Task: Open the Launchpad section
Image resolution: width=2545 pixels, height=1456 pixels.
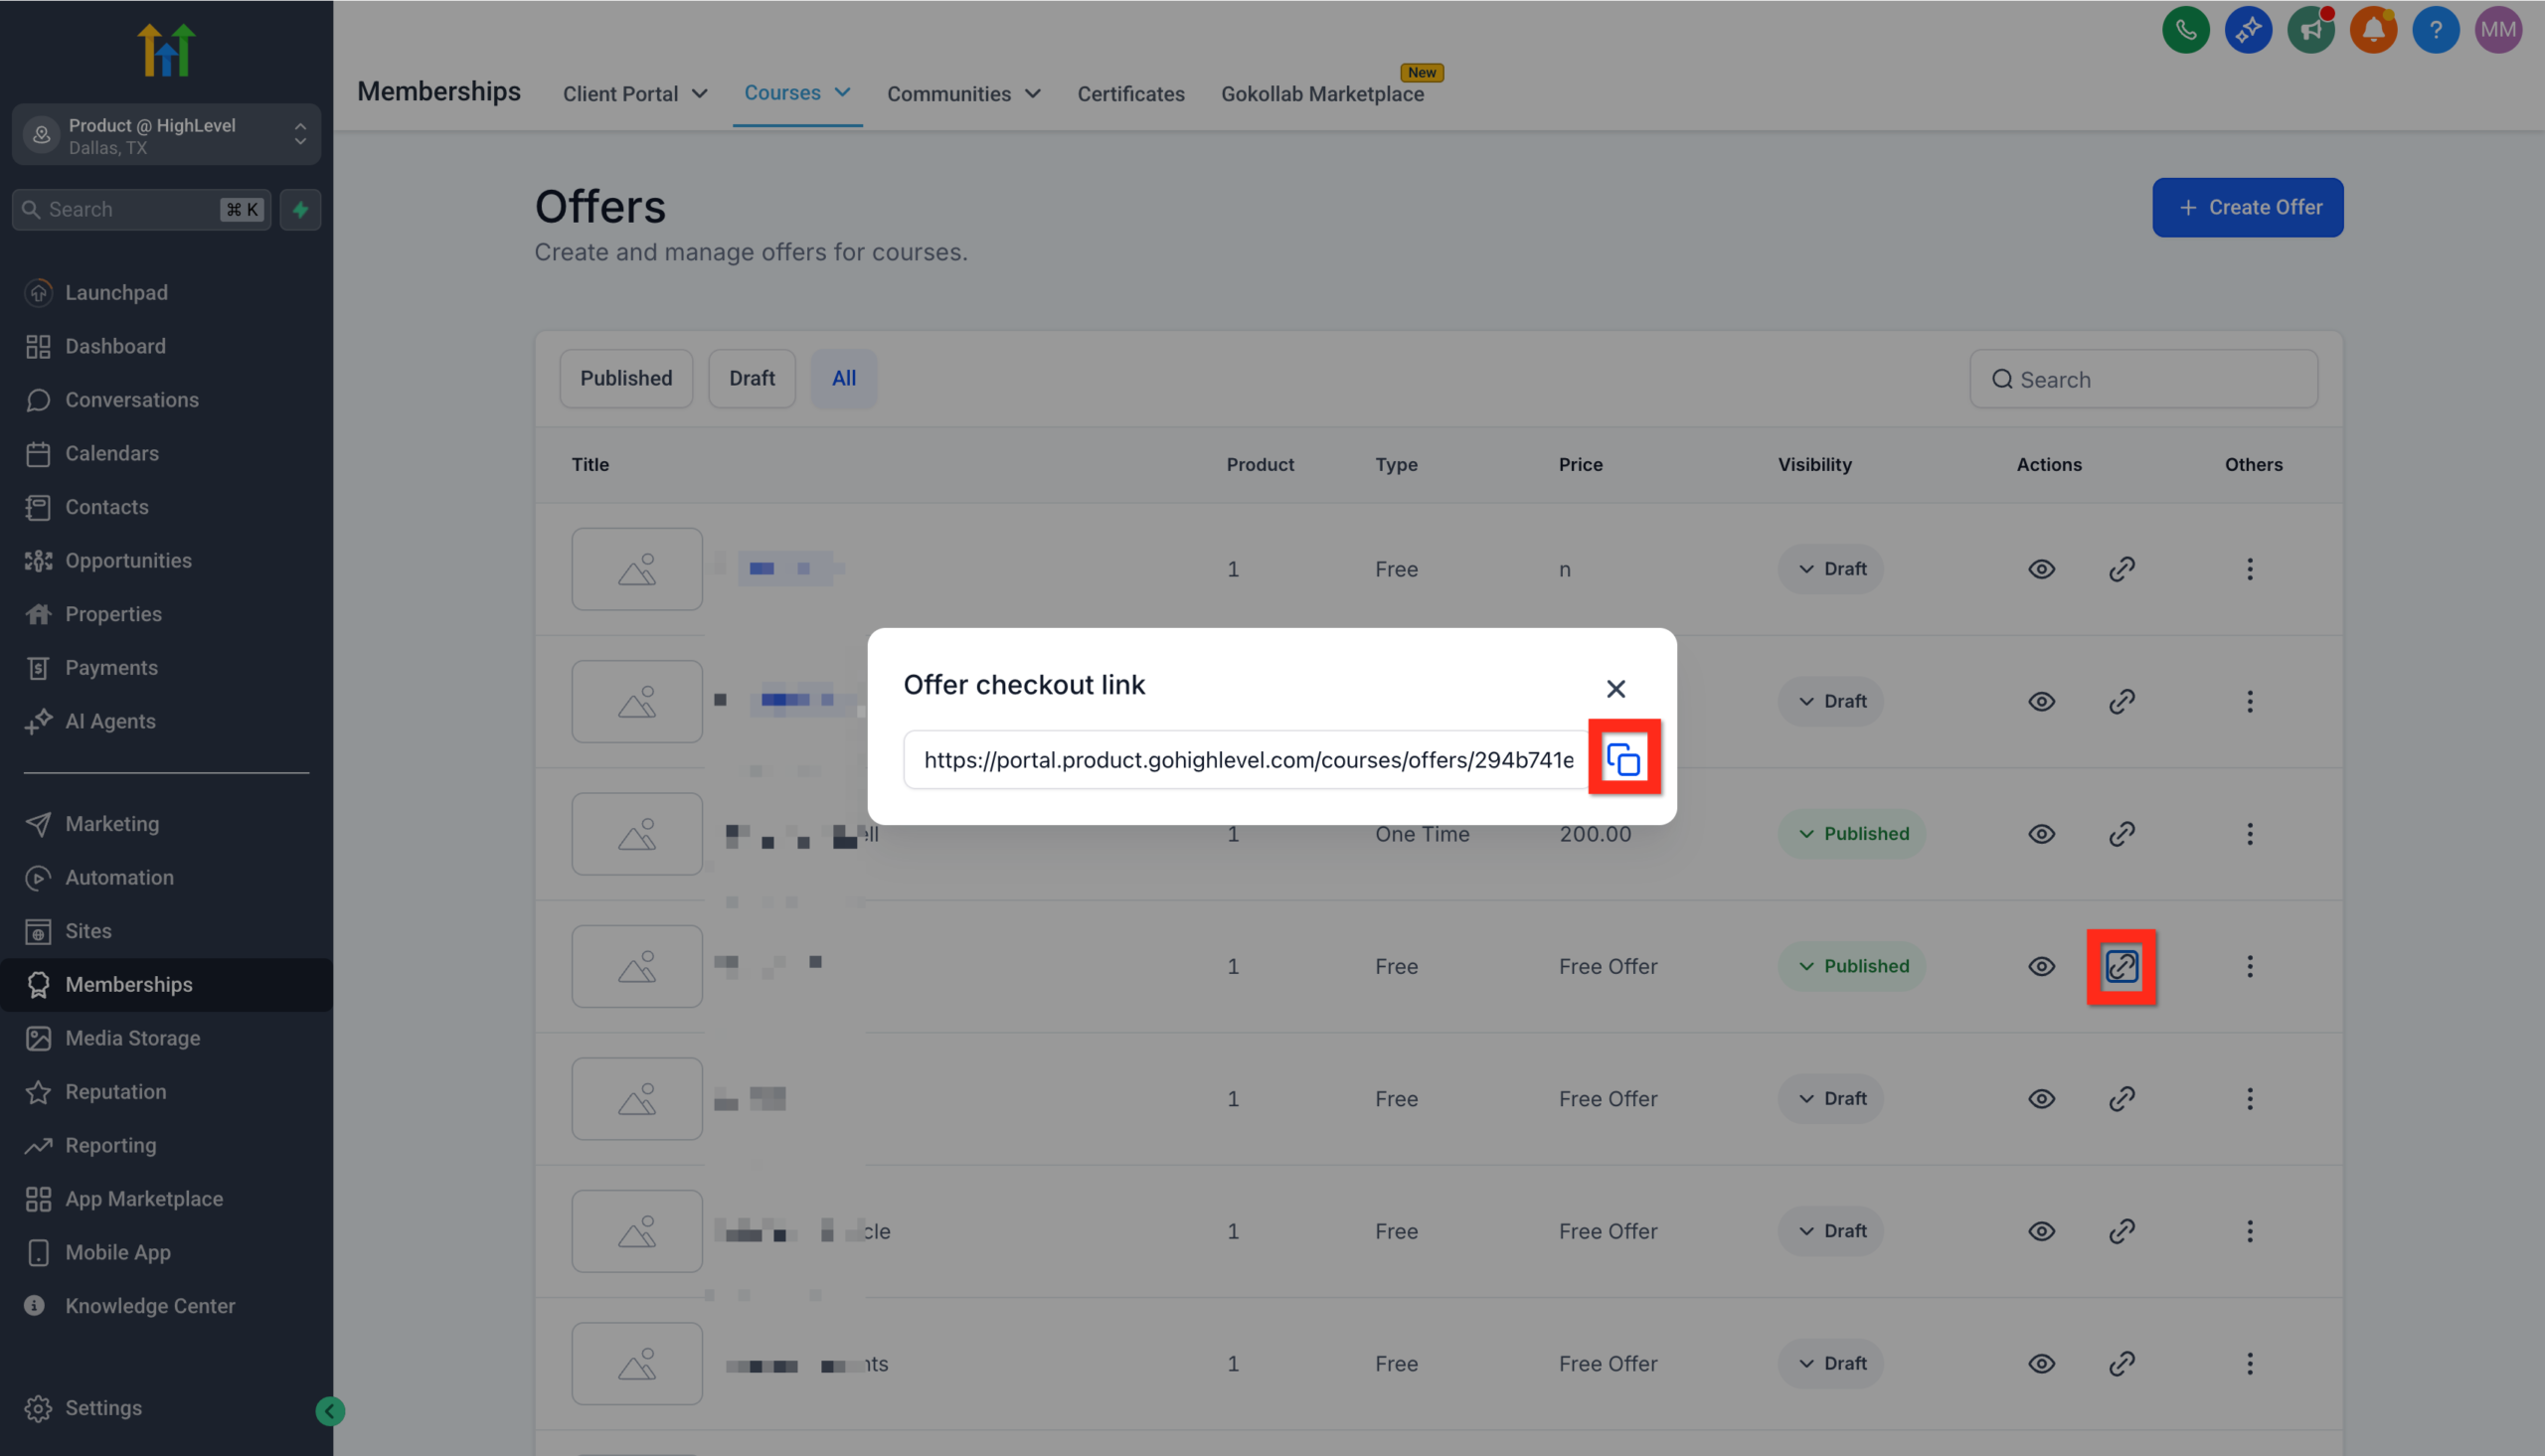Action: point(116,292)
